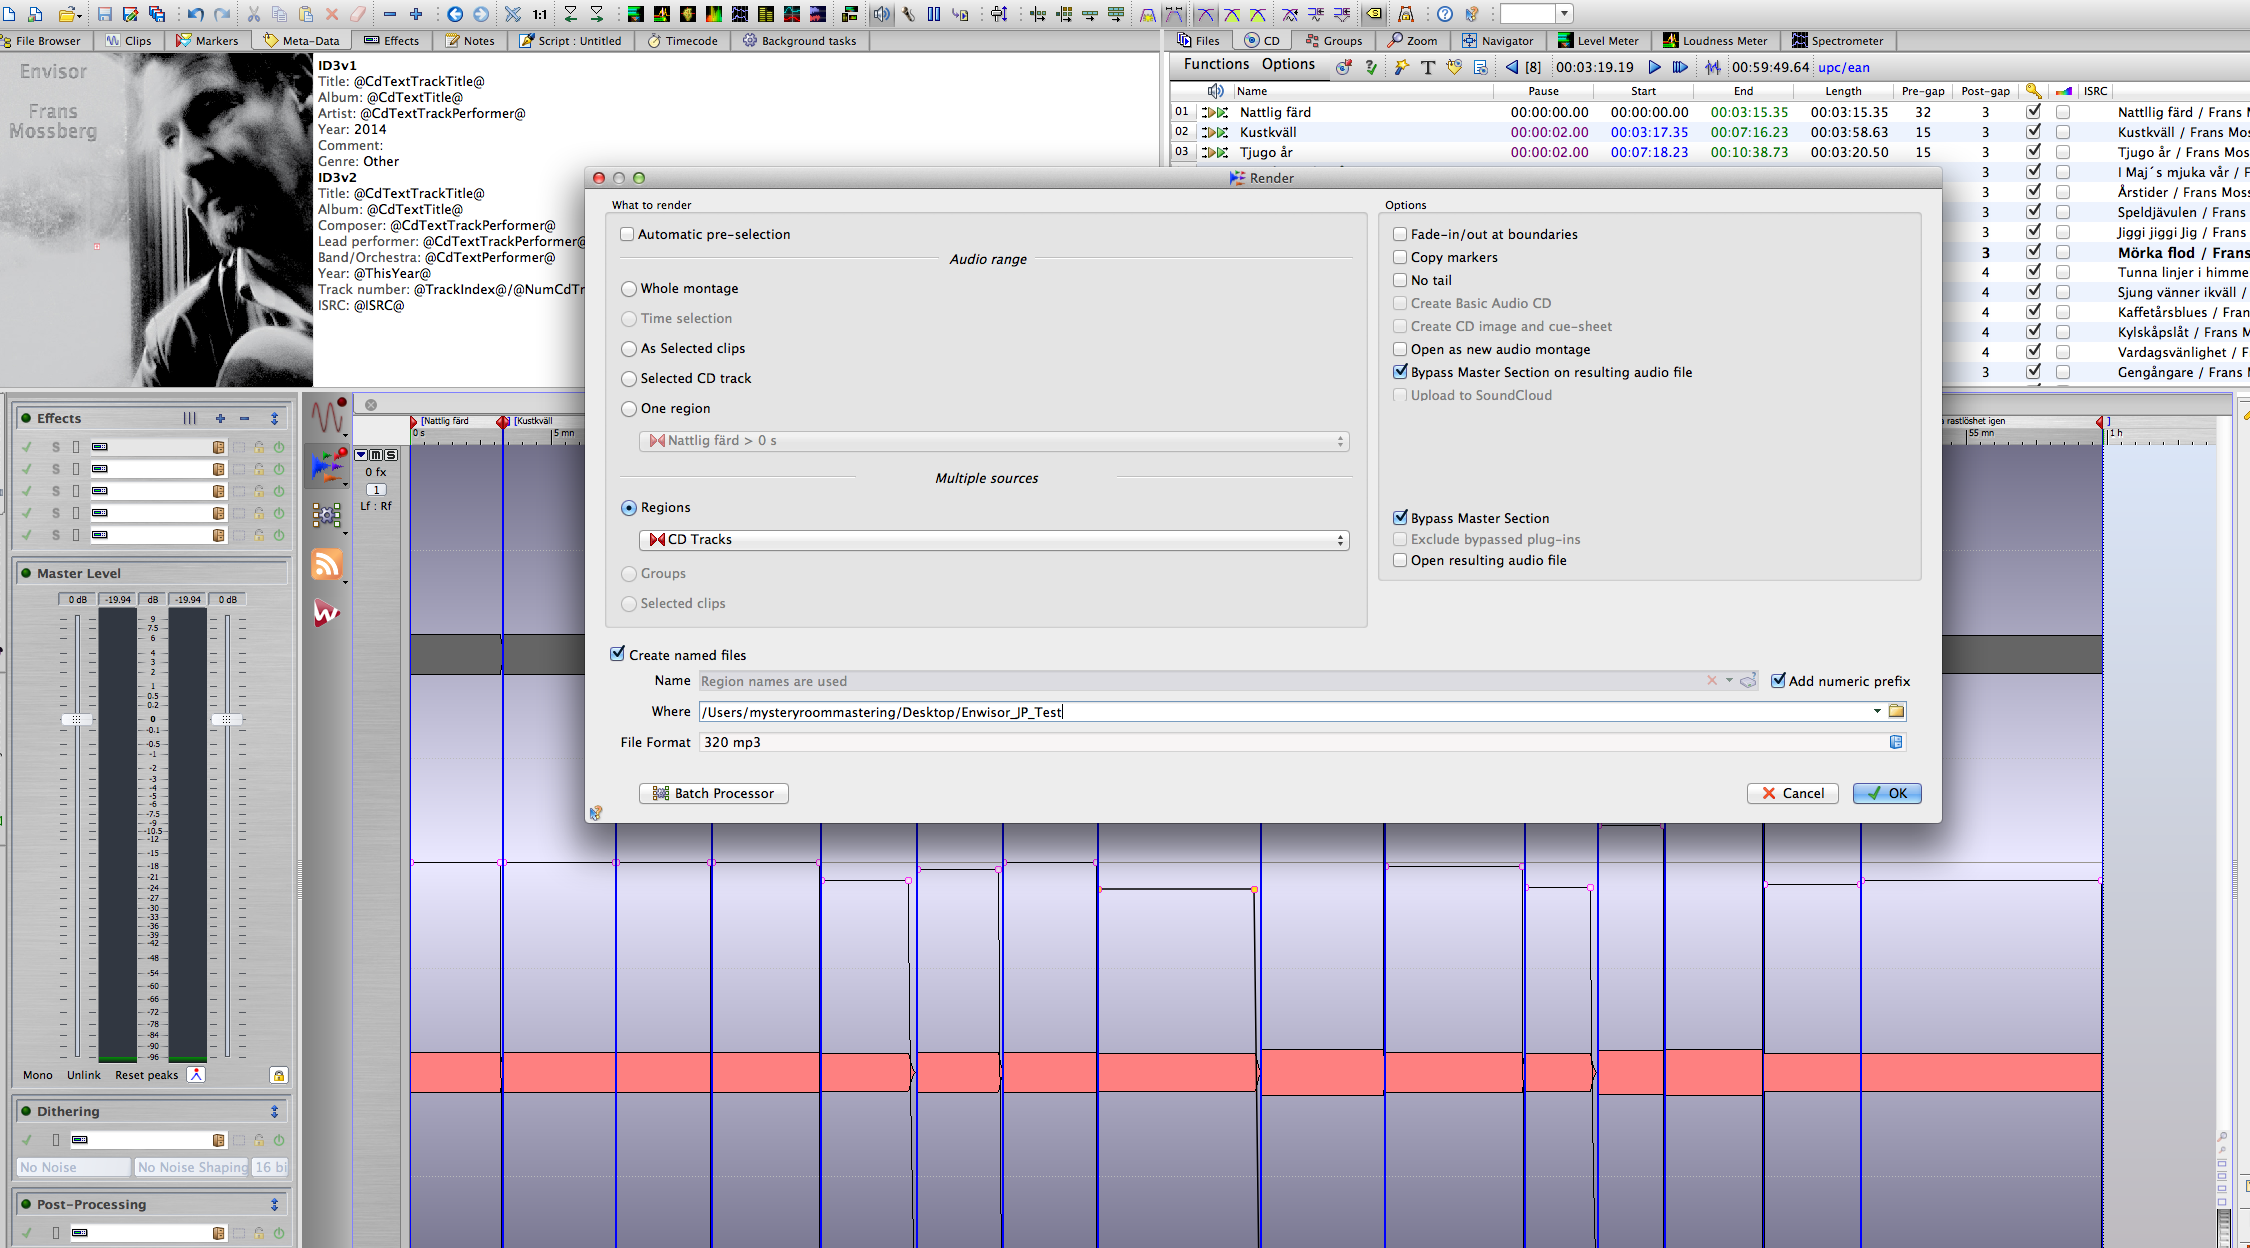Click play-next-track icon in CD toolbar
The height and width of the screenshot is (1248, 2250).
[1680, 67]
